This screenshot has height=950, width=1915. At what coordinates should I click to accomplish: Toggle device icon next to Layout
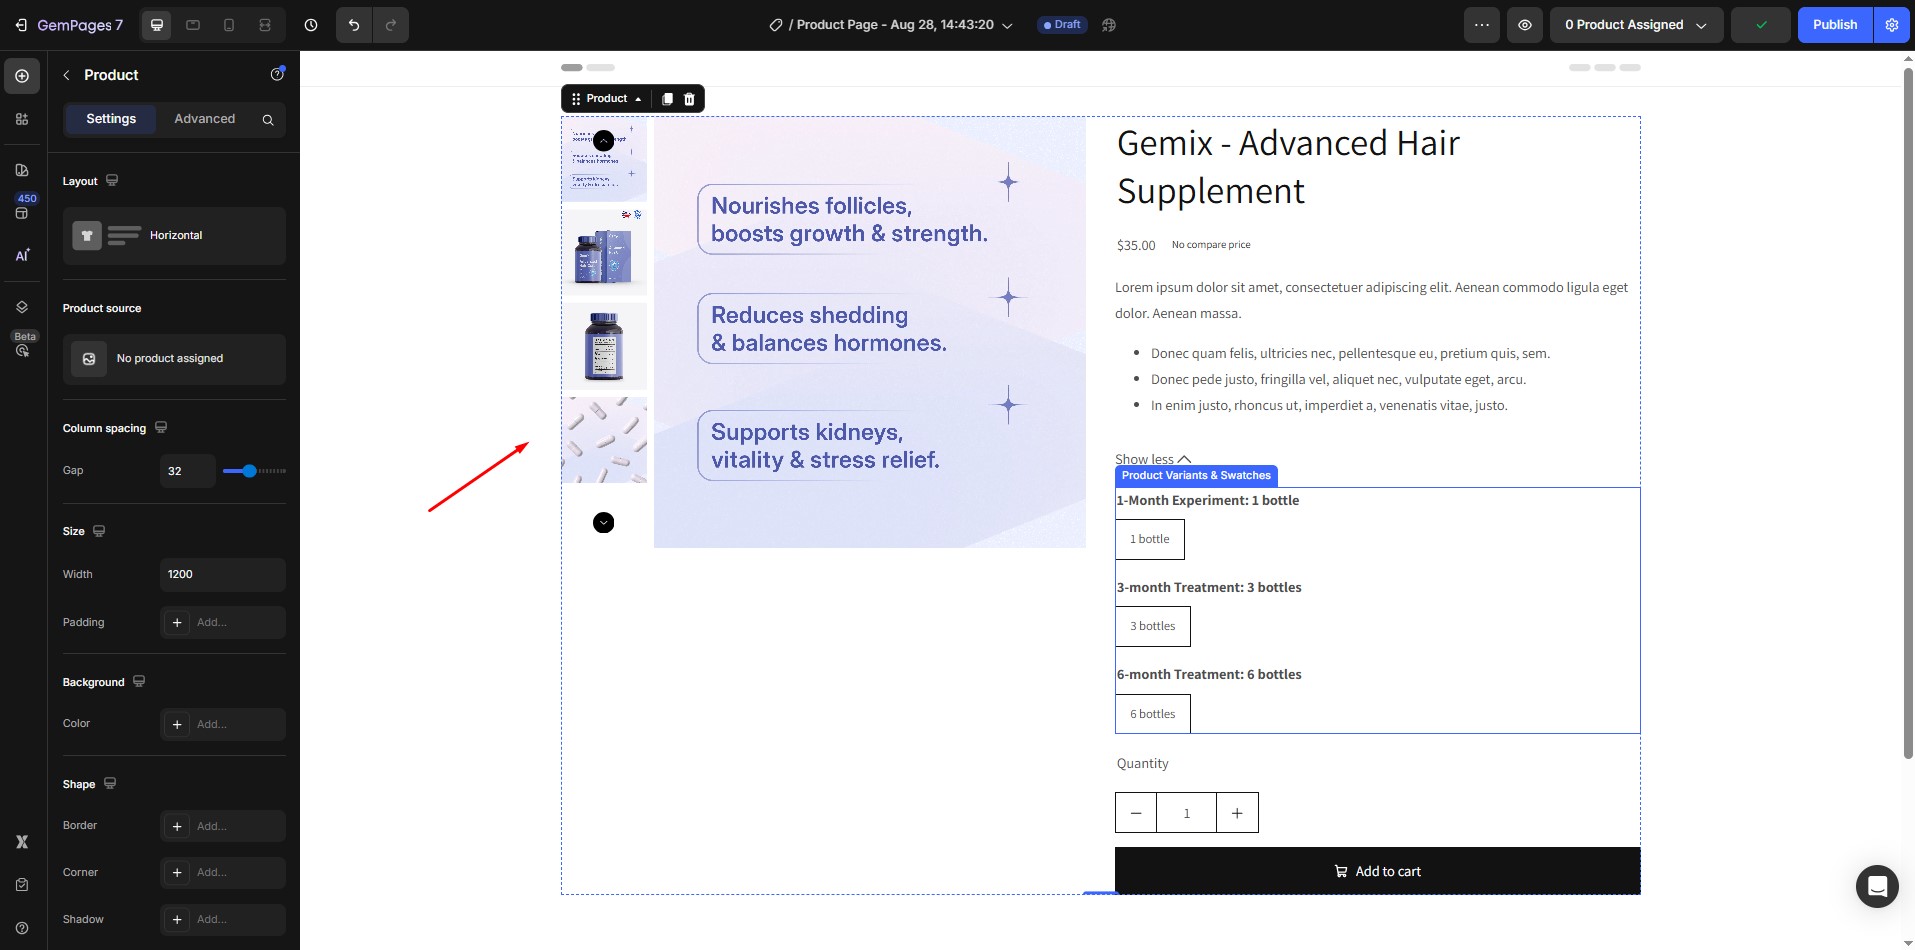tap(112, 181)
